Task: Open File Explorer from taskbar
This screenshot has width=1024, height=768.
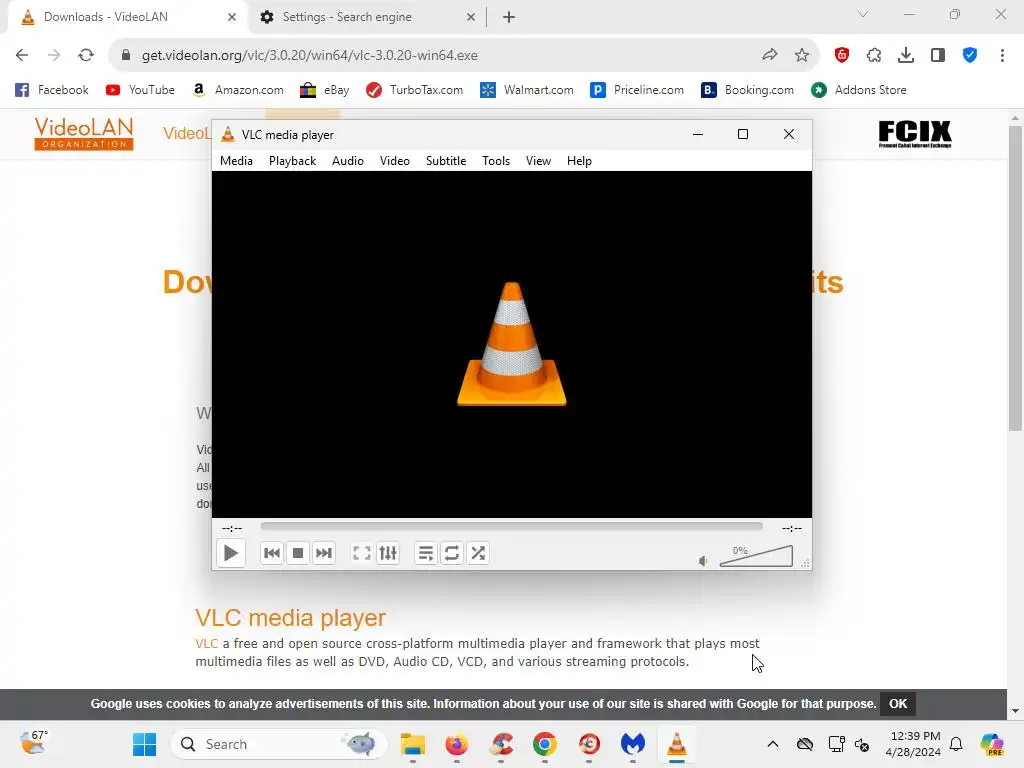Action: [413, 744]
